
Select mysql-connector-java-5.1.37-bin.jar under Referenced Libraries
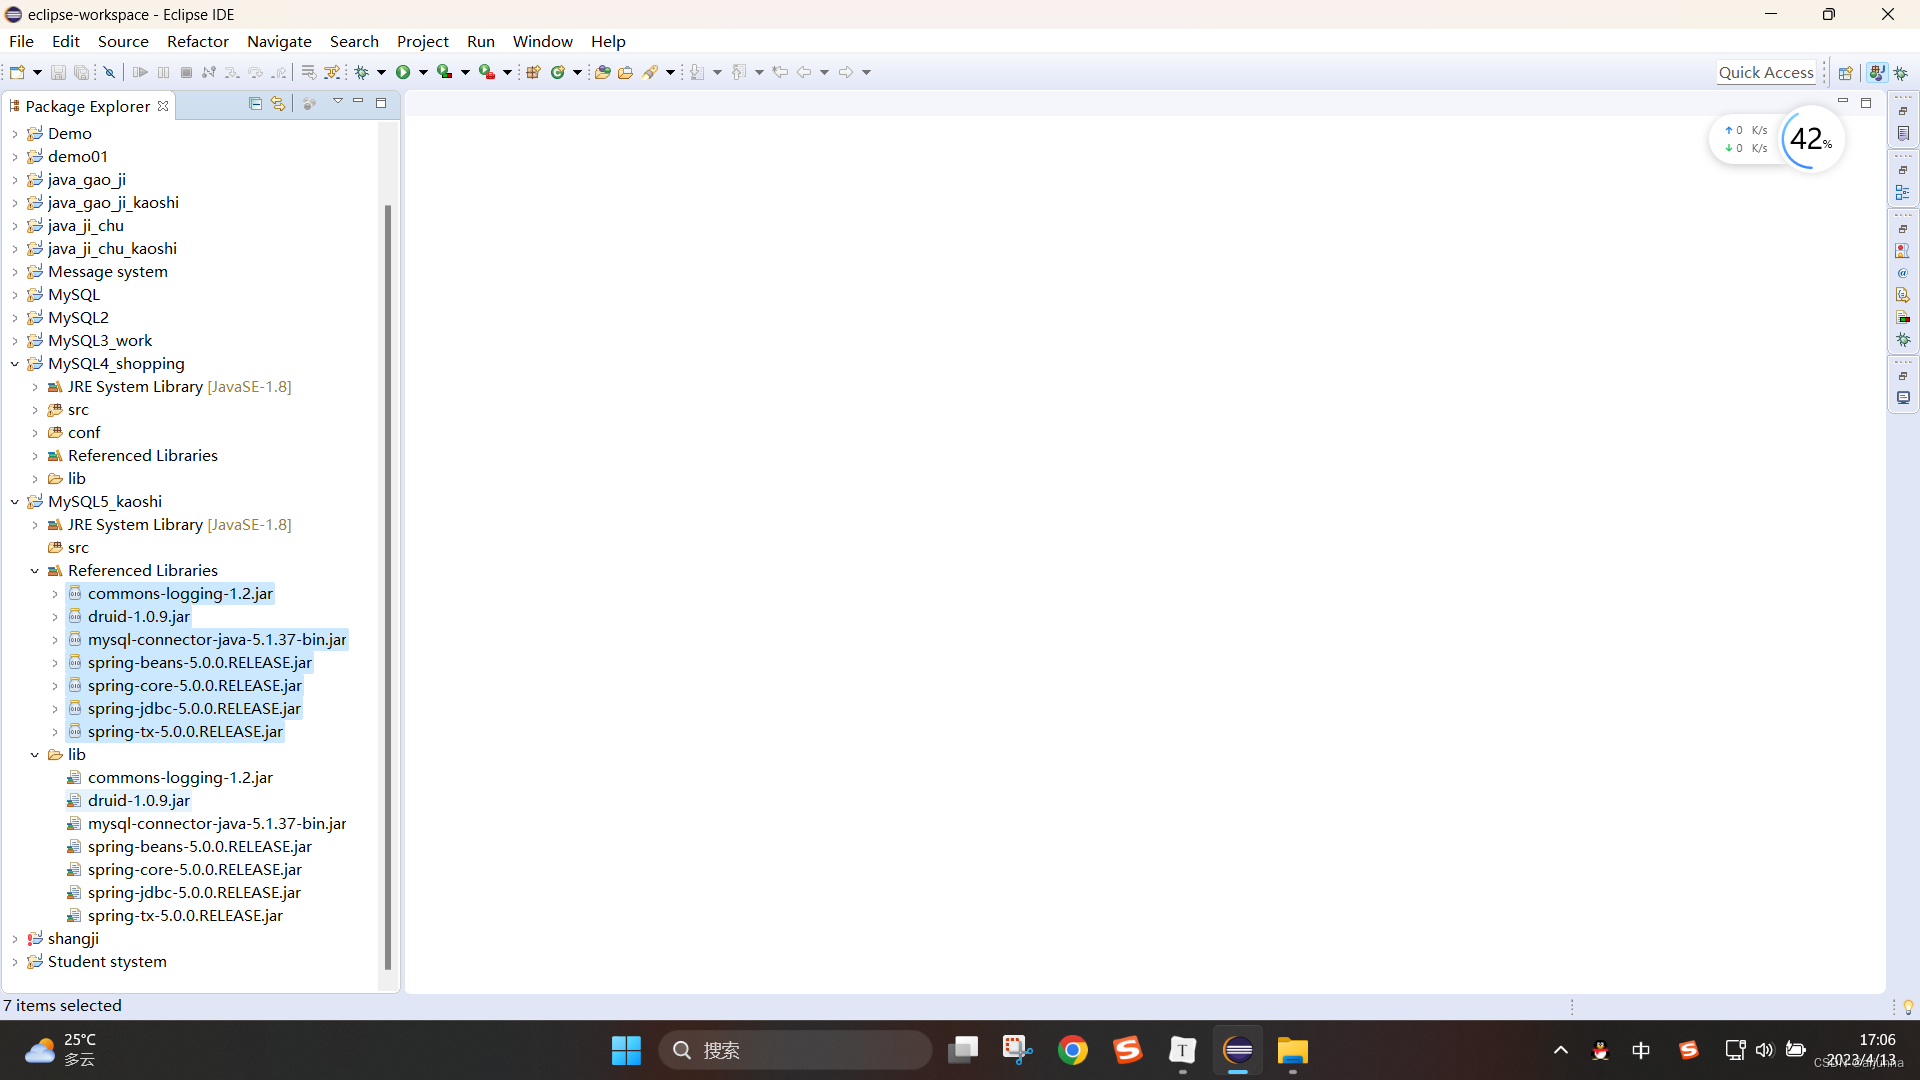[217, 640]
